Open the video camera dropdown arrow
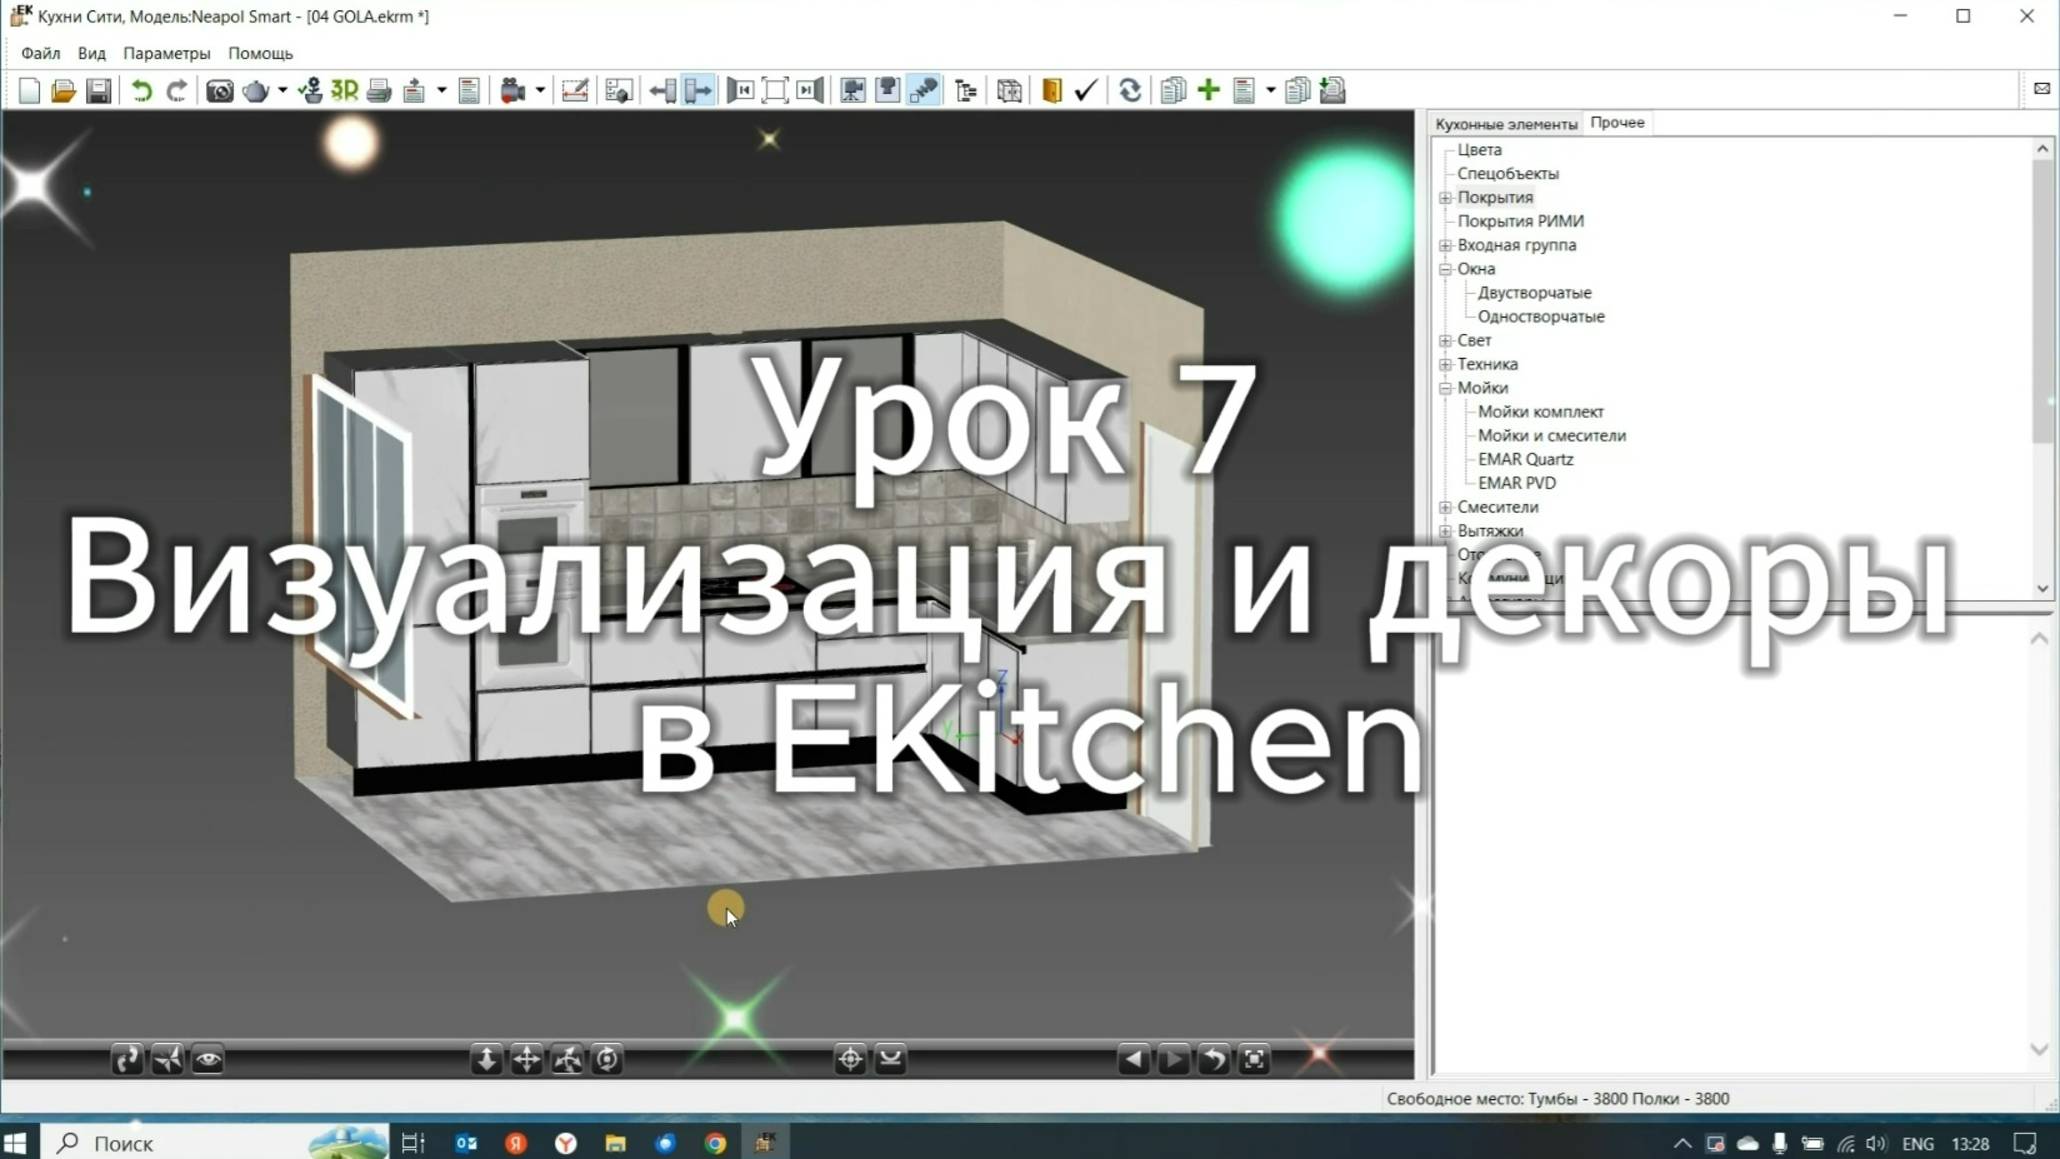 [x=540, y=91]
